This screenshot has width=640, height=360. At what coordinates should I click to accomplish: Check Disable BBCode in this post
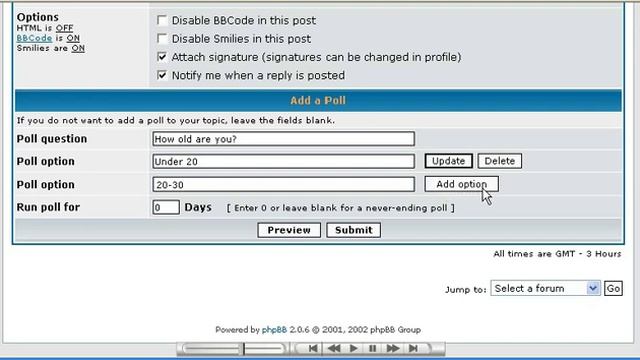(162, 20)
